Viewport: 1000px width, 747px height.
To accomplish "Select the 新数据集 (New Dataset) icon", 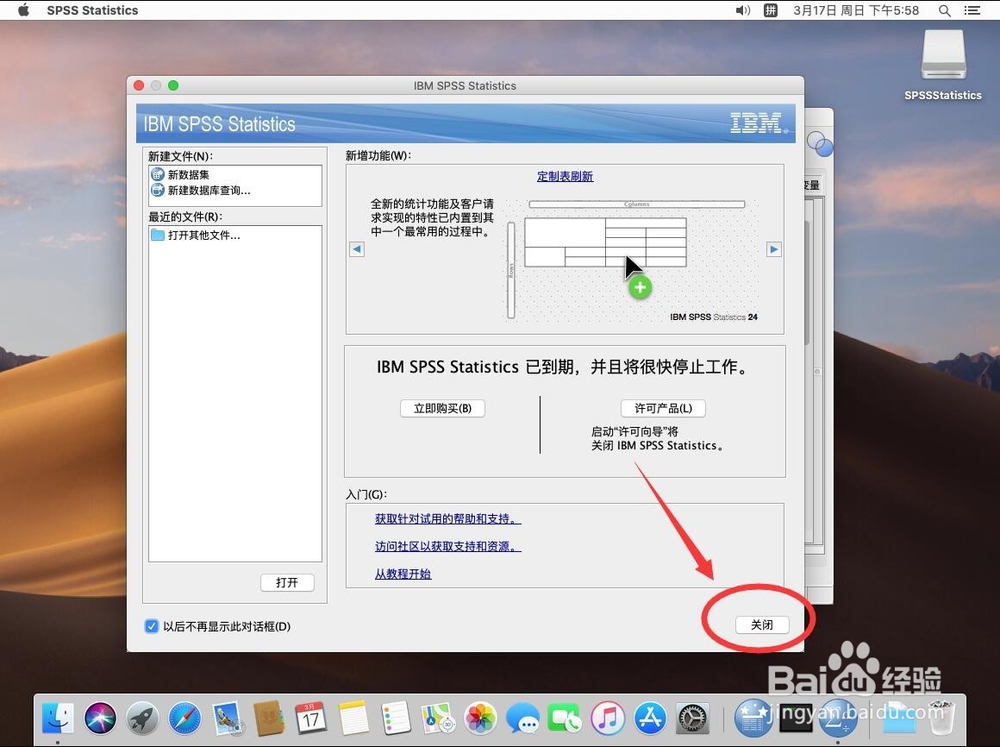I will [159, 174].
